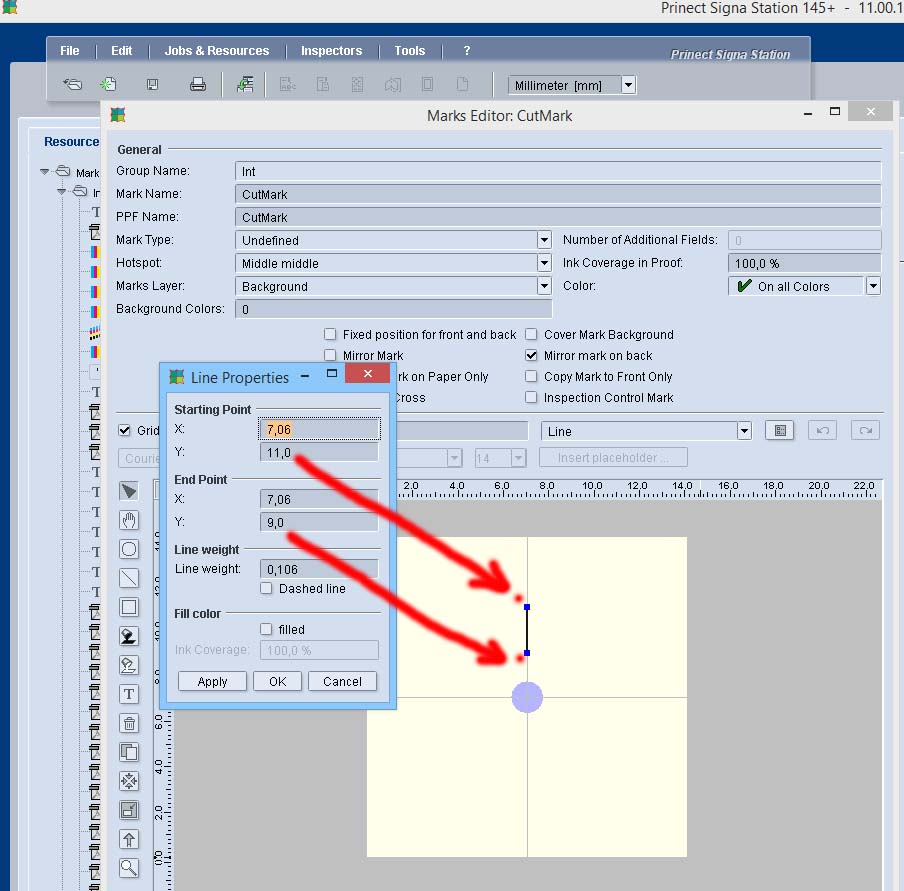Screen dimensions: 904x891
Task: Click the blue hotspot circle on canvas
Action: 527,697
